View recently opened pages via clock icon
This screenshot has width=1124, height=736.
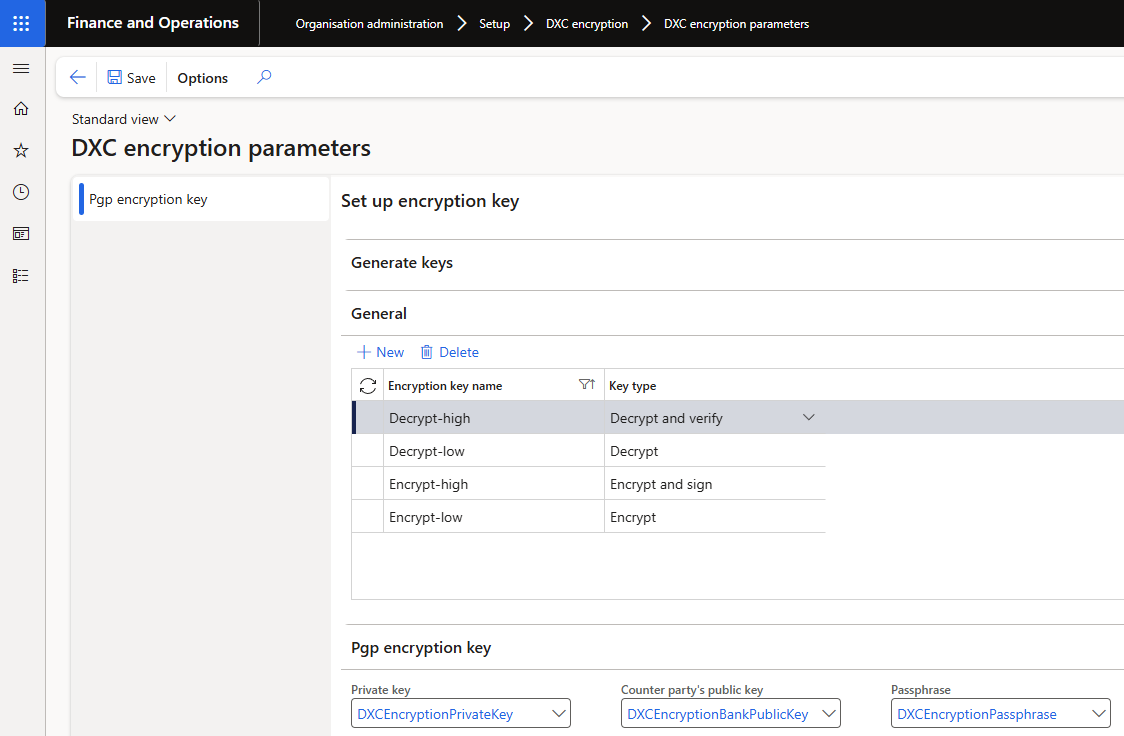[x=21, y=191]
